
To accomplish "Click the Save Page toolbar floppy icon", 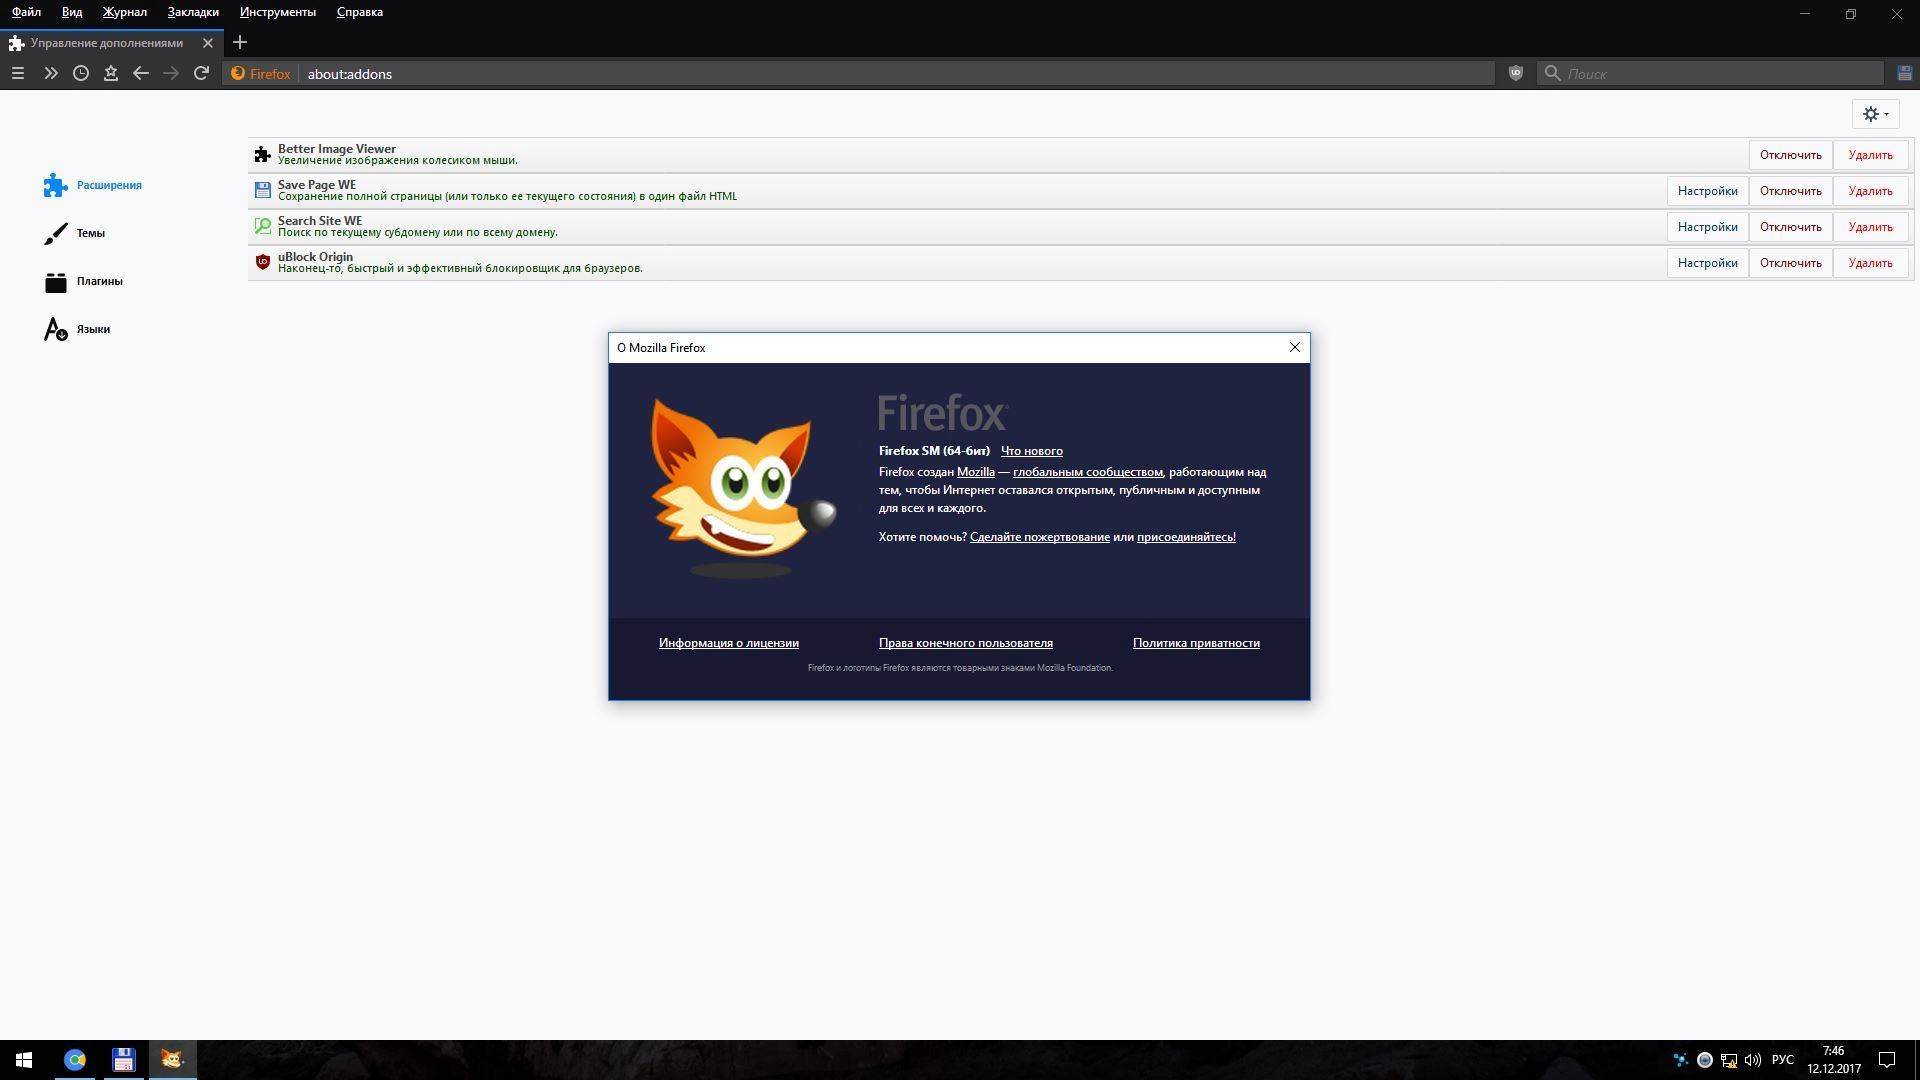I will (1904, 73).
